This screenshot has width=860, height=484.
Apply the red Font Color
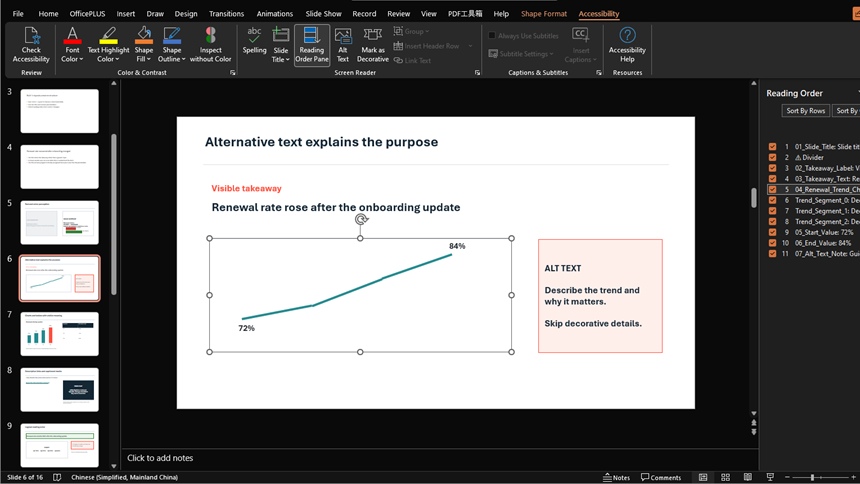[x=72, y=36]
